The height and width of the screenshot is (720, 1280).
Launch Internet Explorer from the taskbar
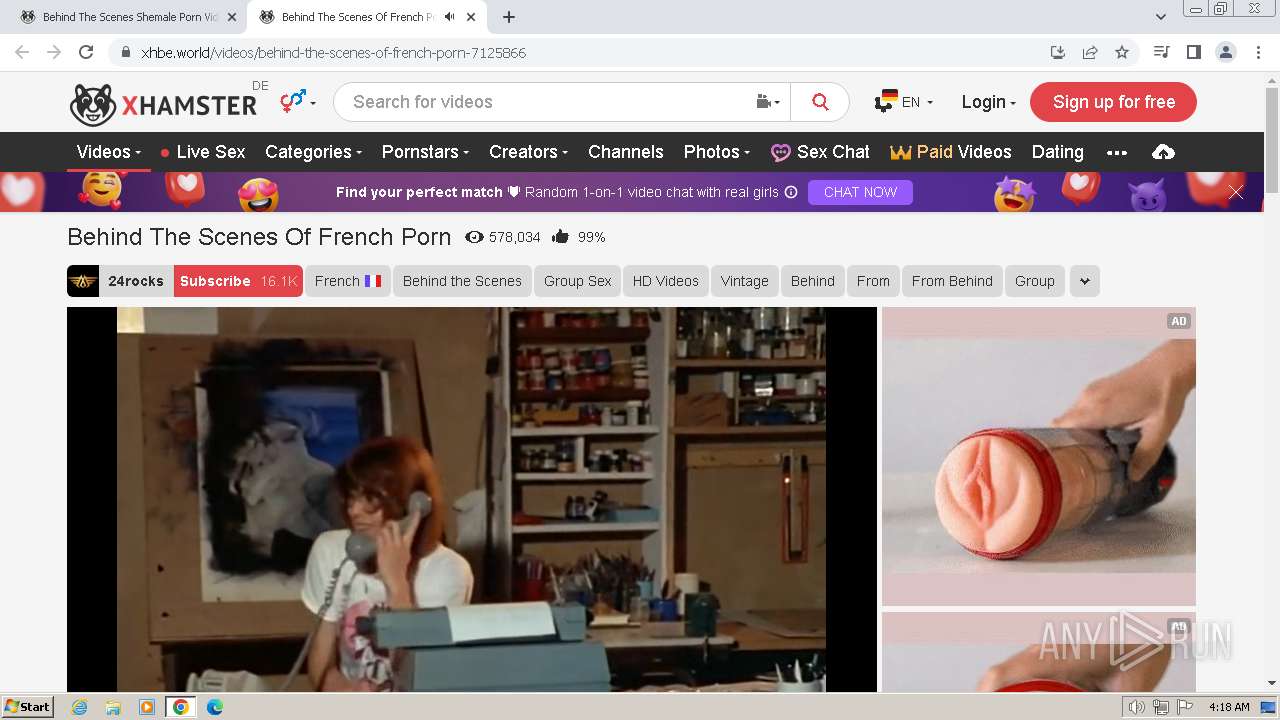79,707
